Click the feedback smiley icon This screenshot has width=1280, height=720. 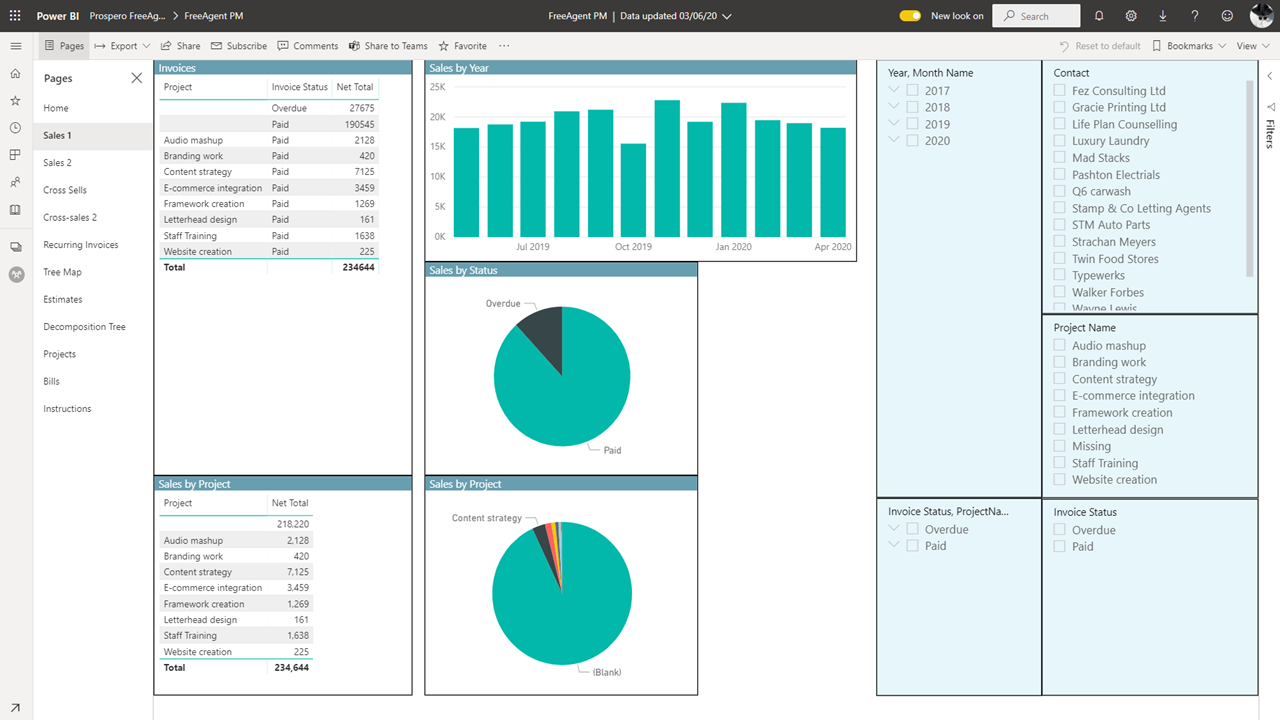tap(1227, 16)
